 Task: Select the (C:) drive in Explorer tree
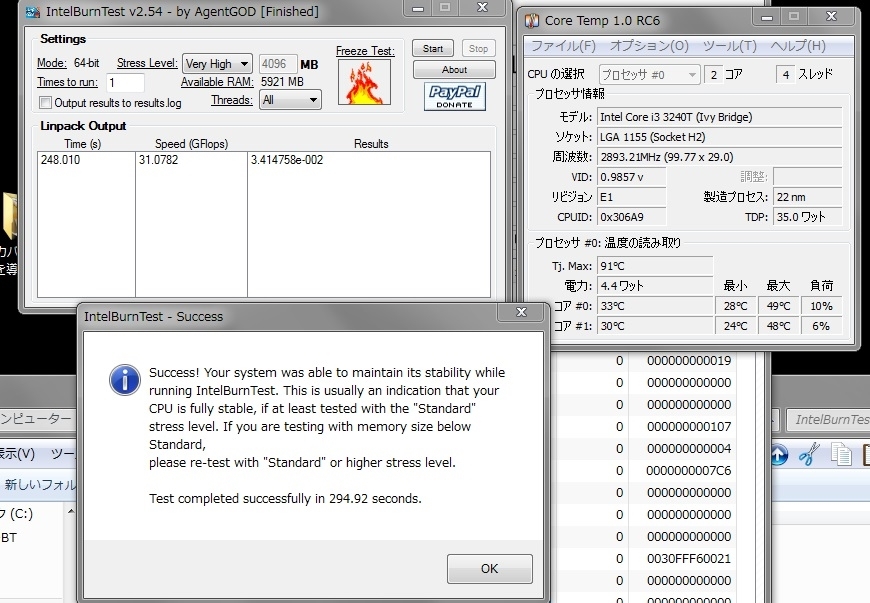tap(17, 514)
